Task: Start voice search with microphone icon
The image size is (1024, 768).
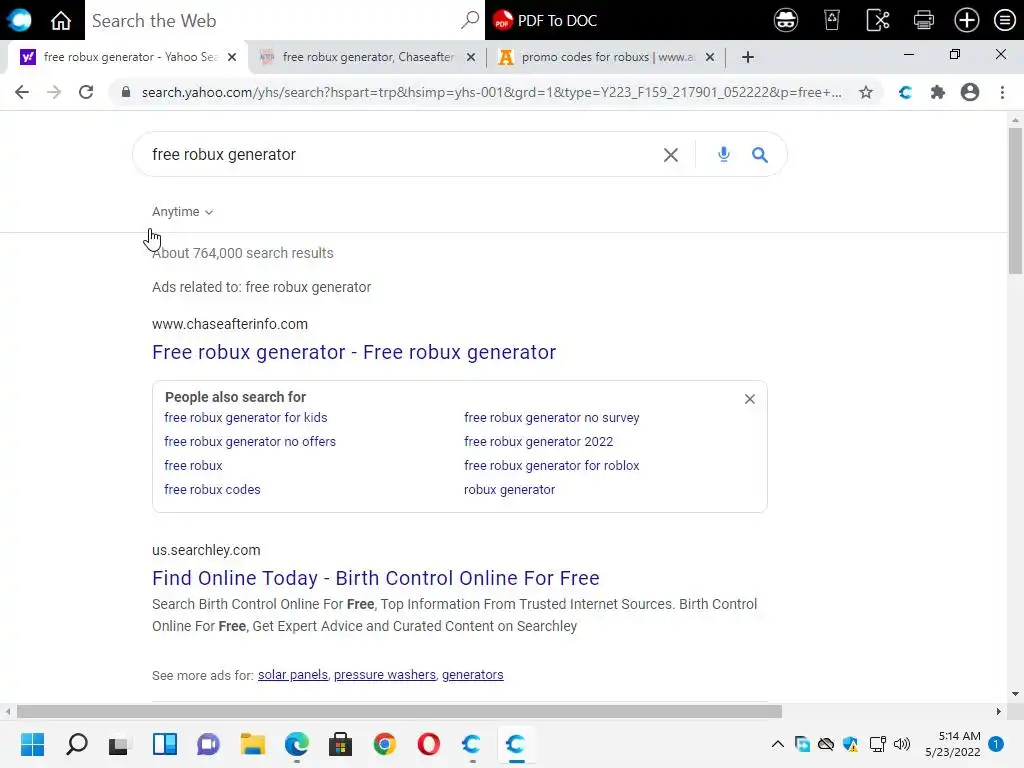Action: point(724,155)
